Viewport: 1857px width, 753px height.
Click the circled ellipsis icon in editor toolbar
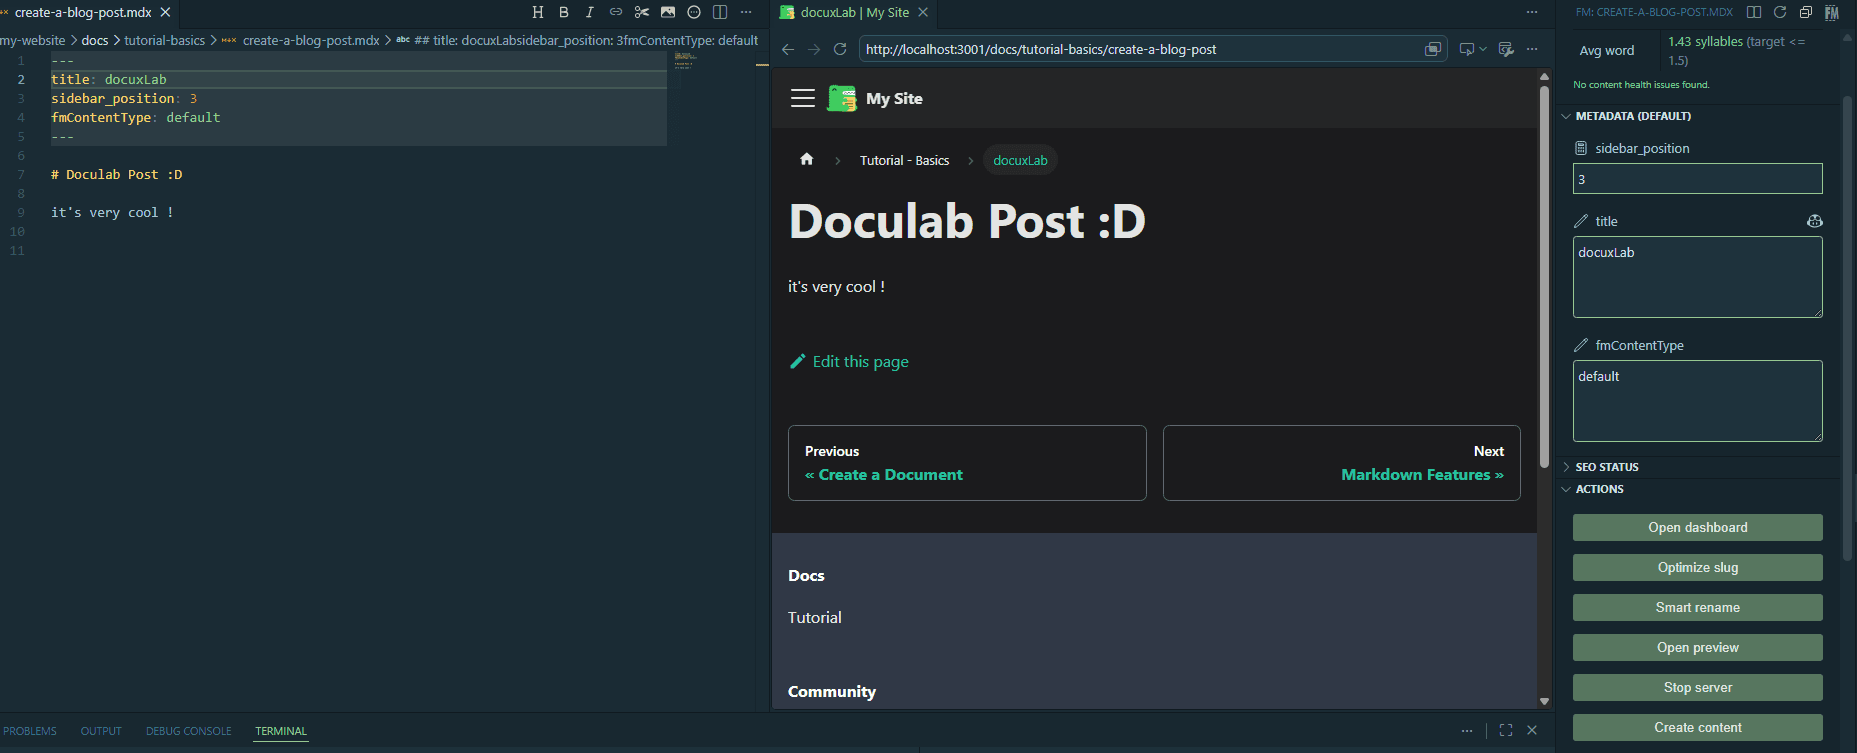tap(694, 12)
